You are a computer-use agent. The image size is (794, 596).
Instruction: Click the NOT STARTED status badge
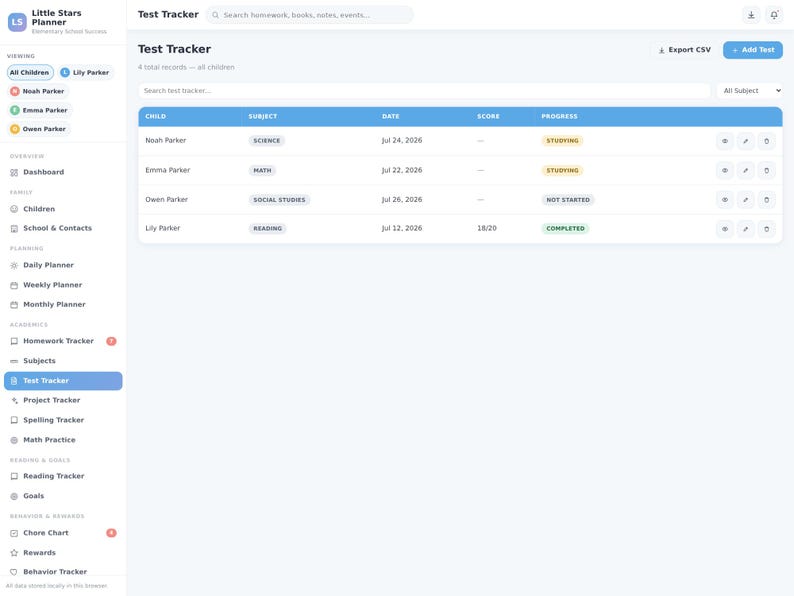(568, 200)
